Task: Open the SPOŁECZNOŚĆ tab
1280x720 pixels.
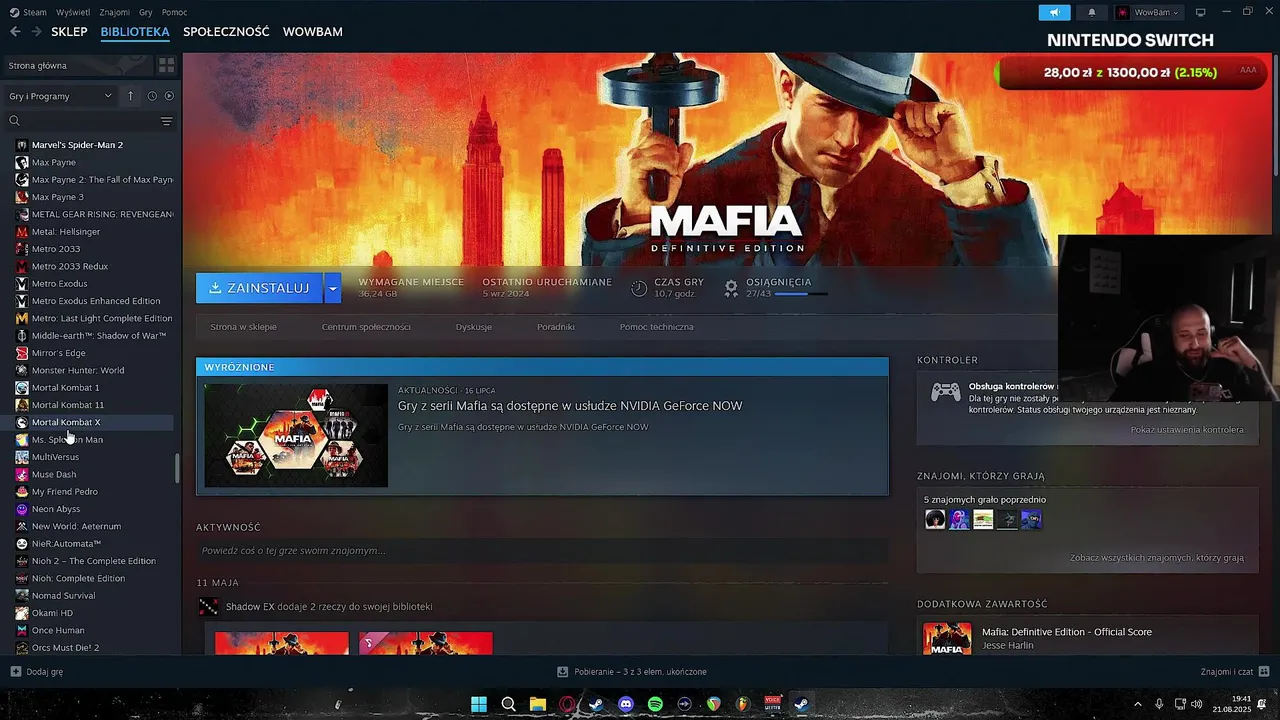Action: coord(226,32)
